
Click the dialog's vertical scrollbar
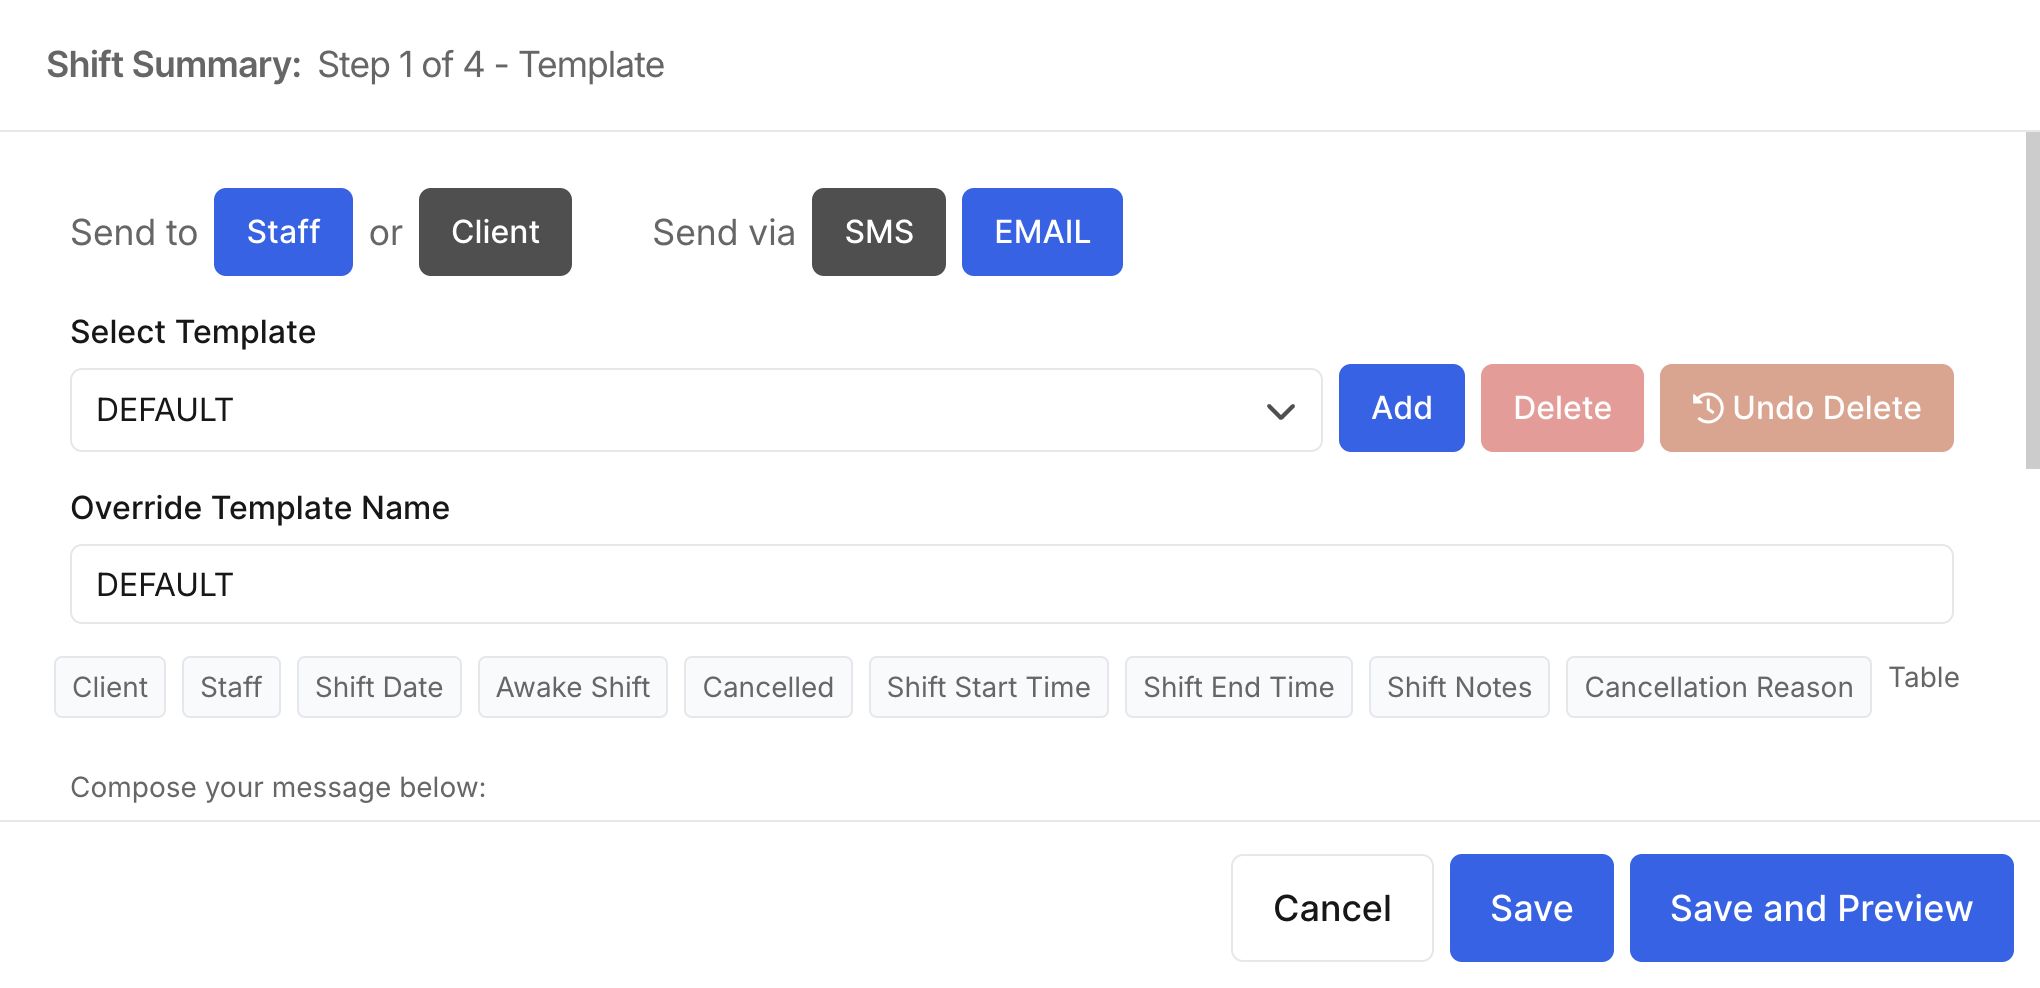coord(2032,300)
